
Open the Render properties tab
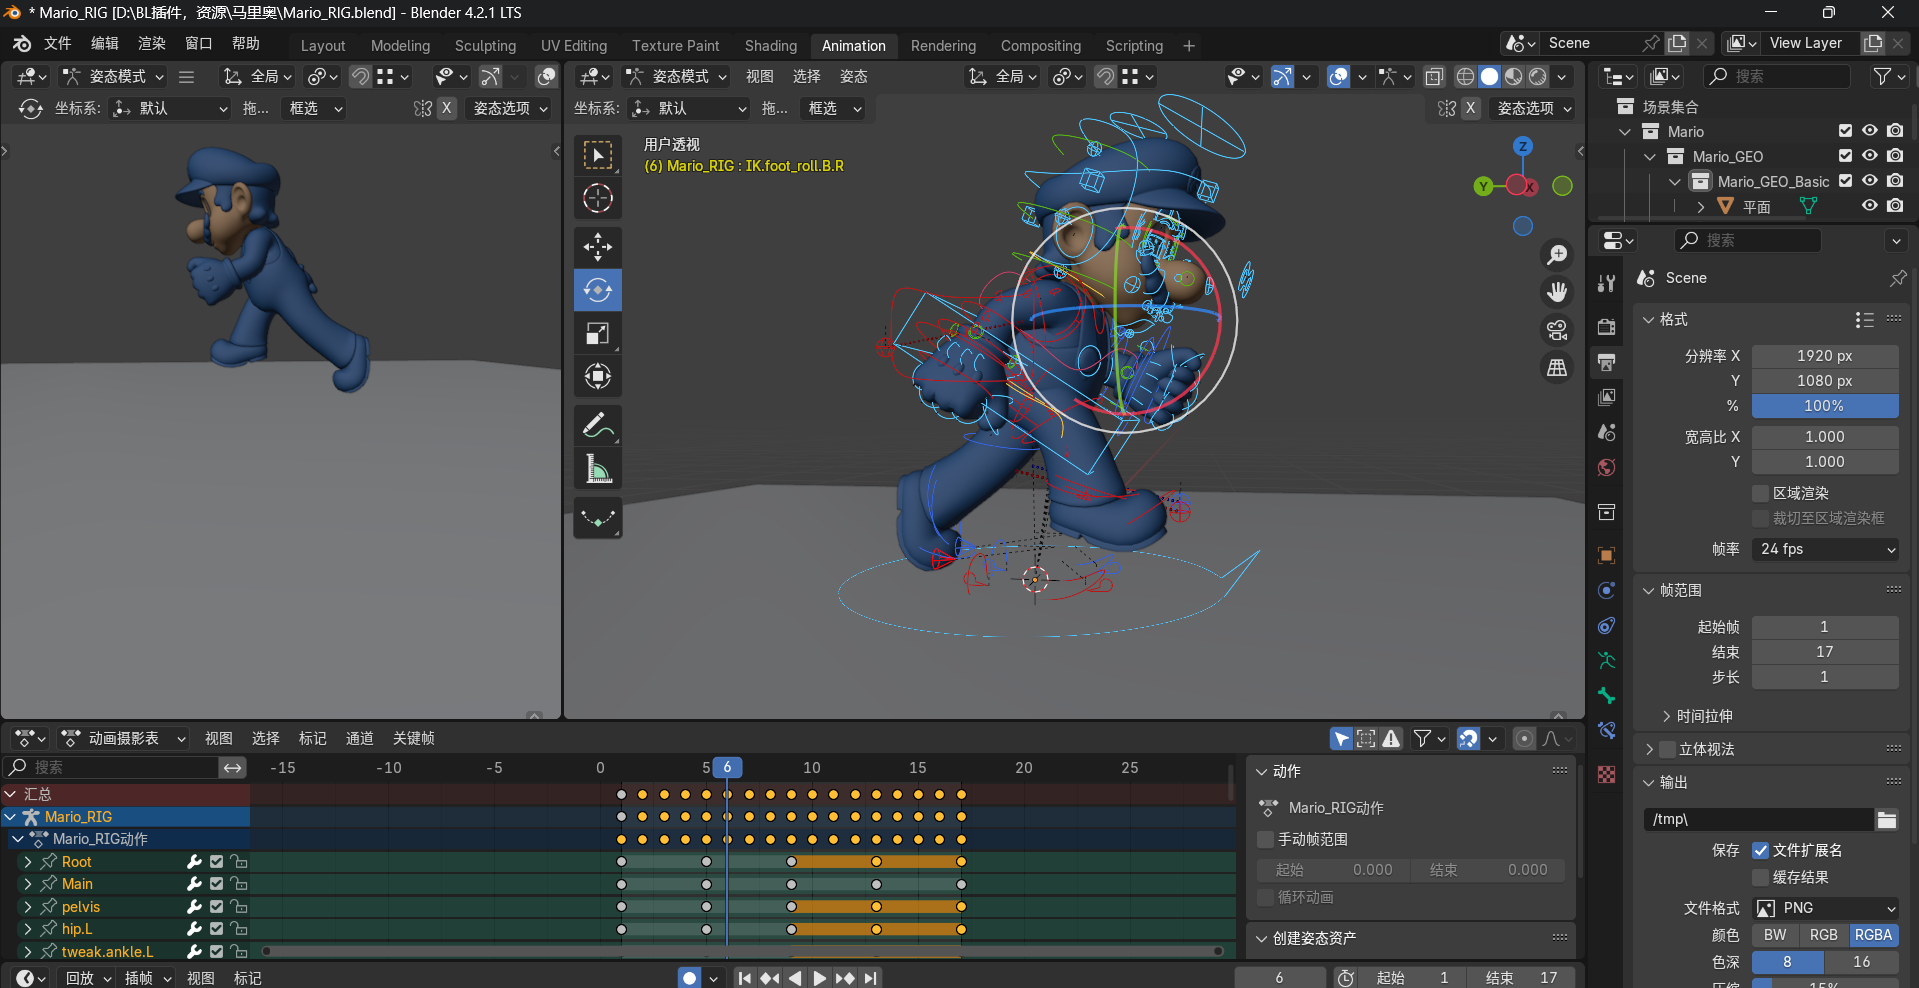[1606, 327]
